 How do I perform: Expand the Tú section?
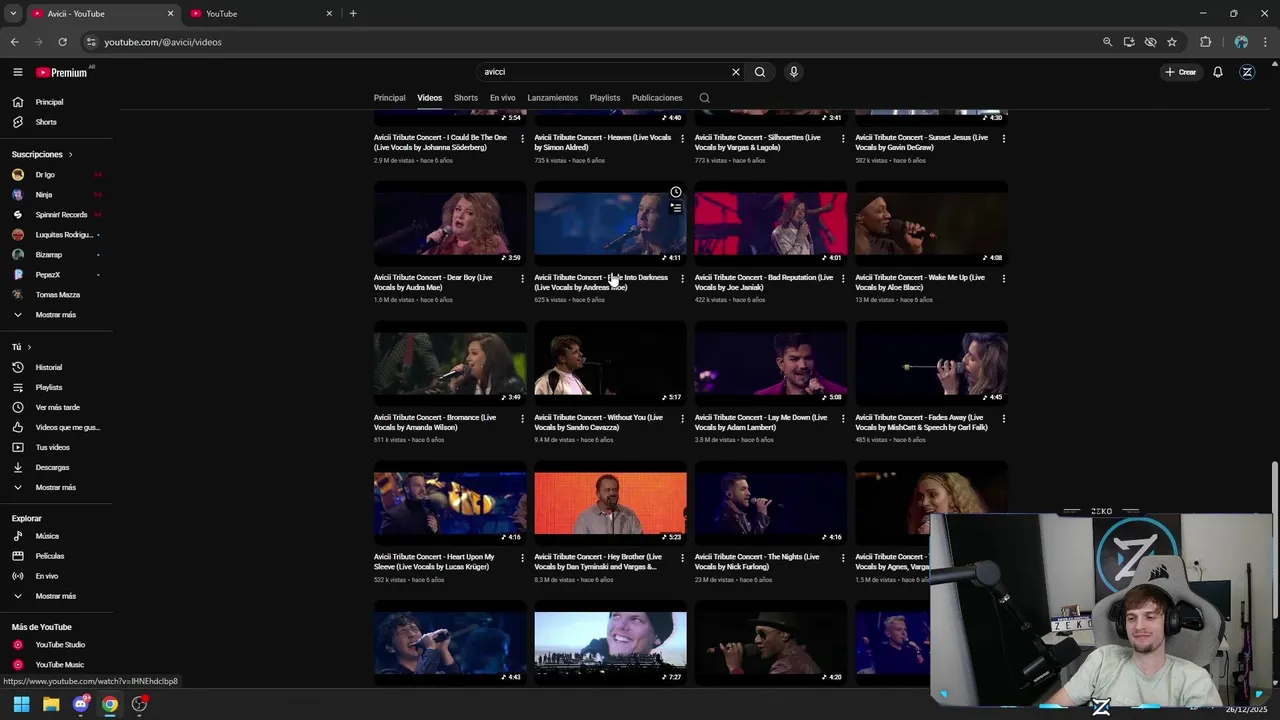[22, 347]
